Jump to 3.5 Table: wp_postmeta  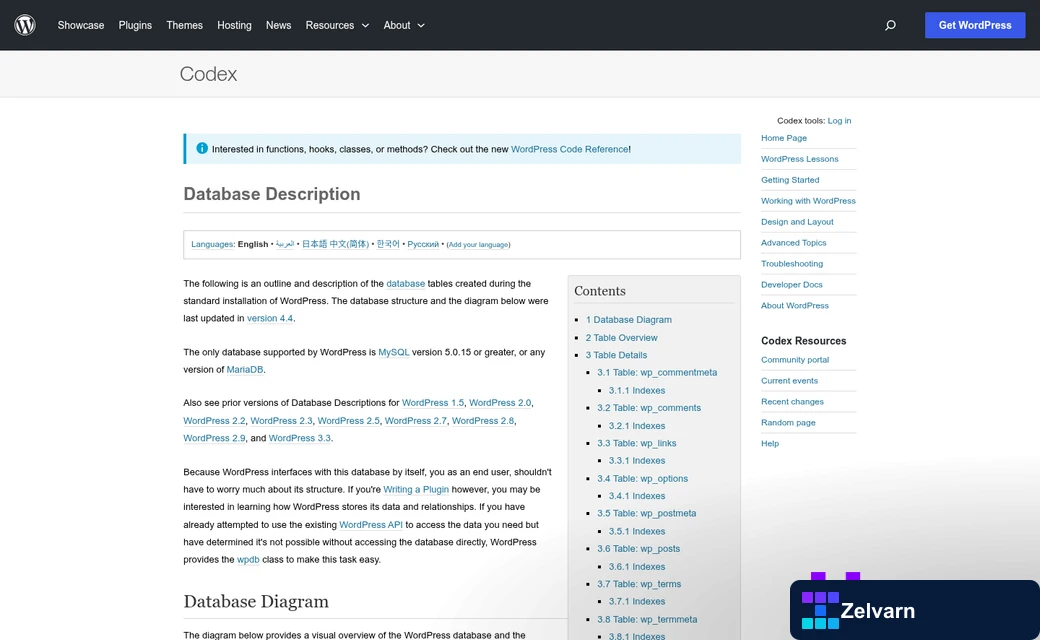click(x=647, y=513)
